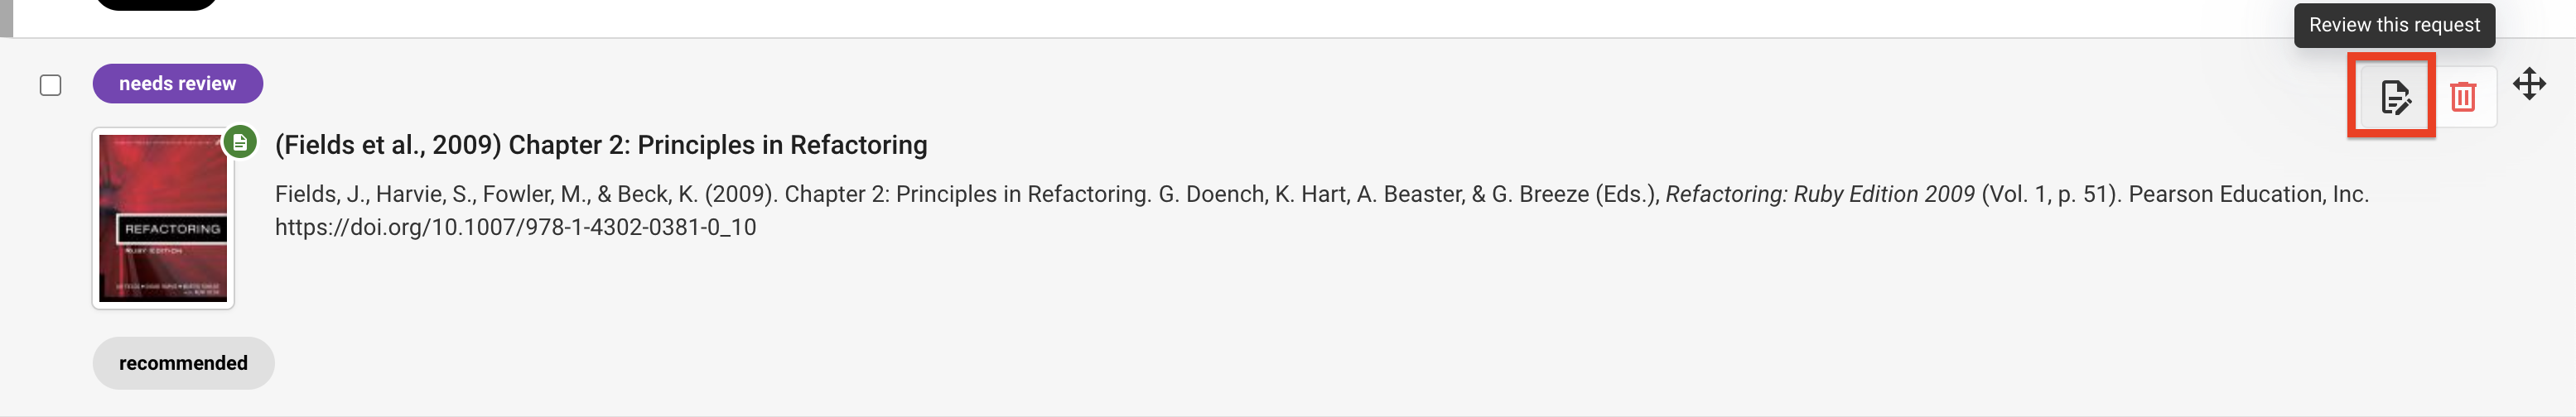
Task: Tick the checkbox beside needs review
Action: coord(51,85)
